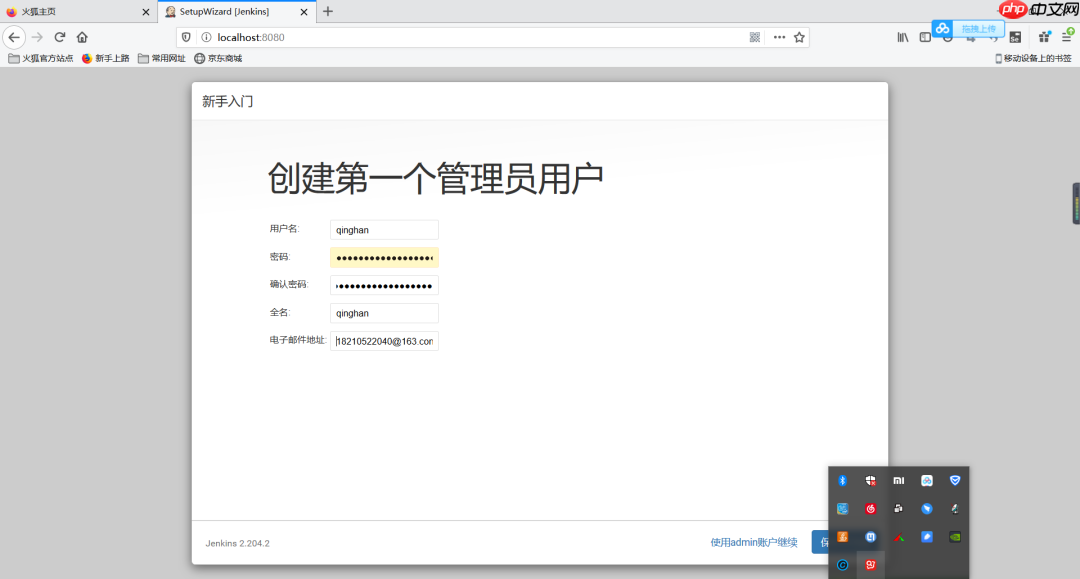
Task: Click the Baidu Netdisk upload extension icon
Action: pyautogui.click(x=943, y=29)
